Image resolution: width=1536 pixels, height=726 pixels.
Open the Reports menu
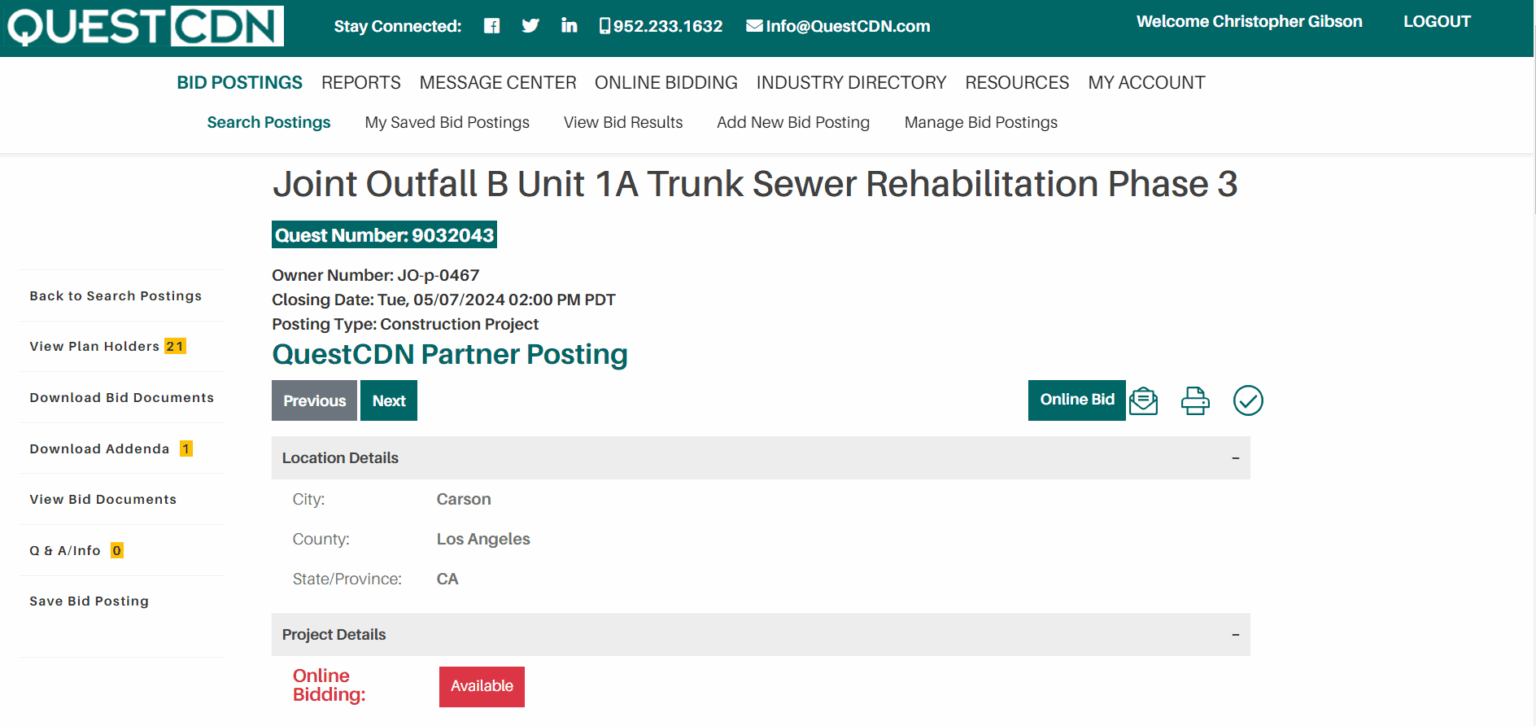pyautogui.click(x=361, y=83)
